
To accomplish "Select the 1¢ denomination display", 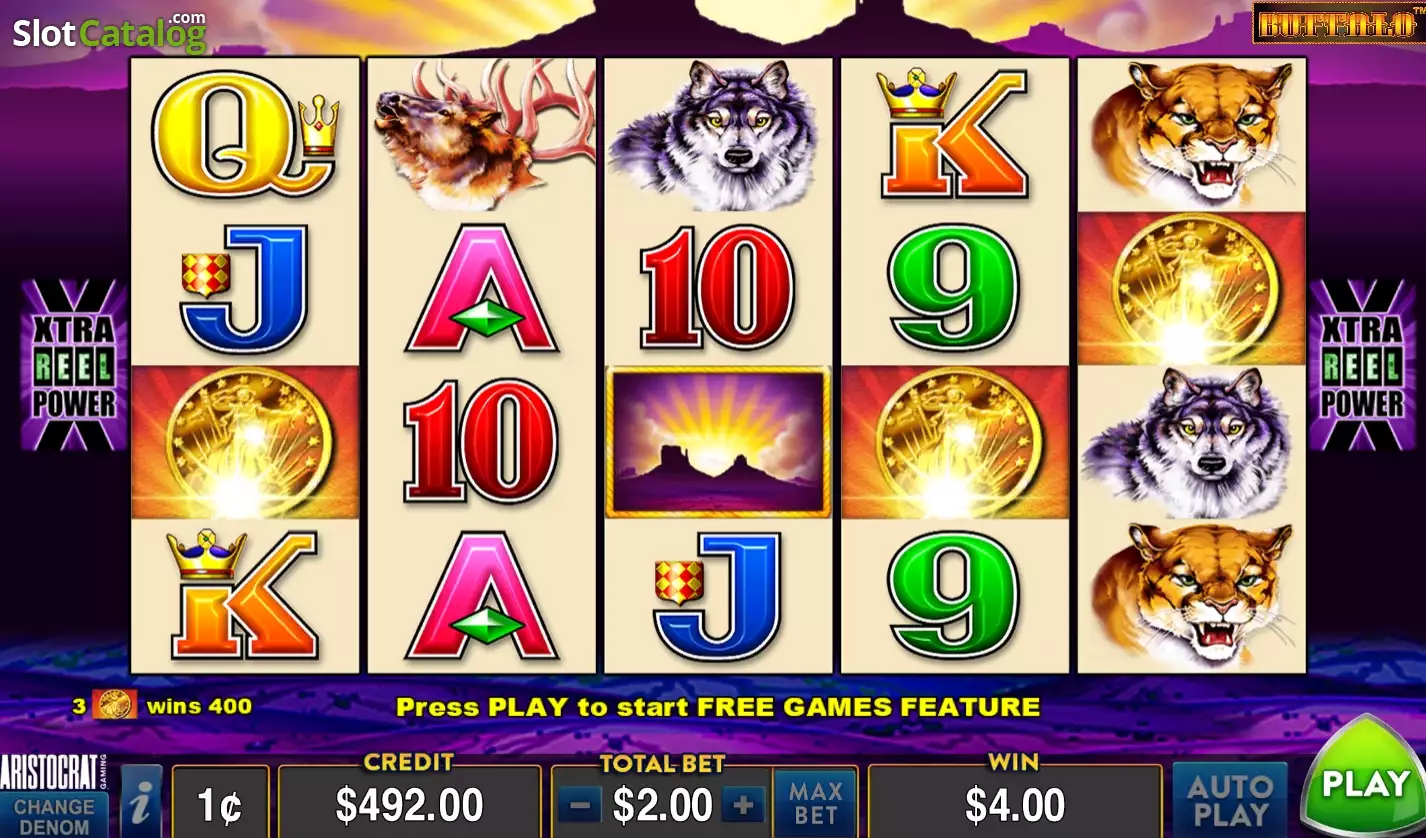I will (220, 804).
